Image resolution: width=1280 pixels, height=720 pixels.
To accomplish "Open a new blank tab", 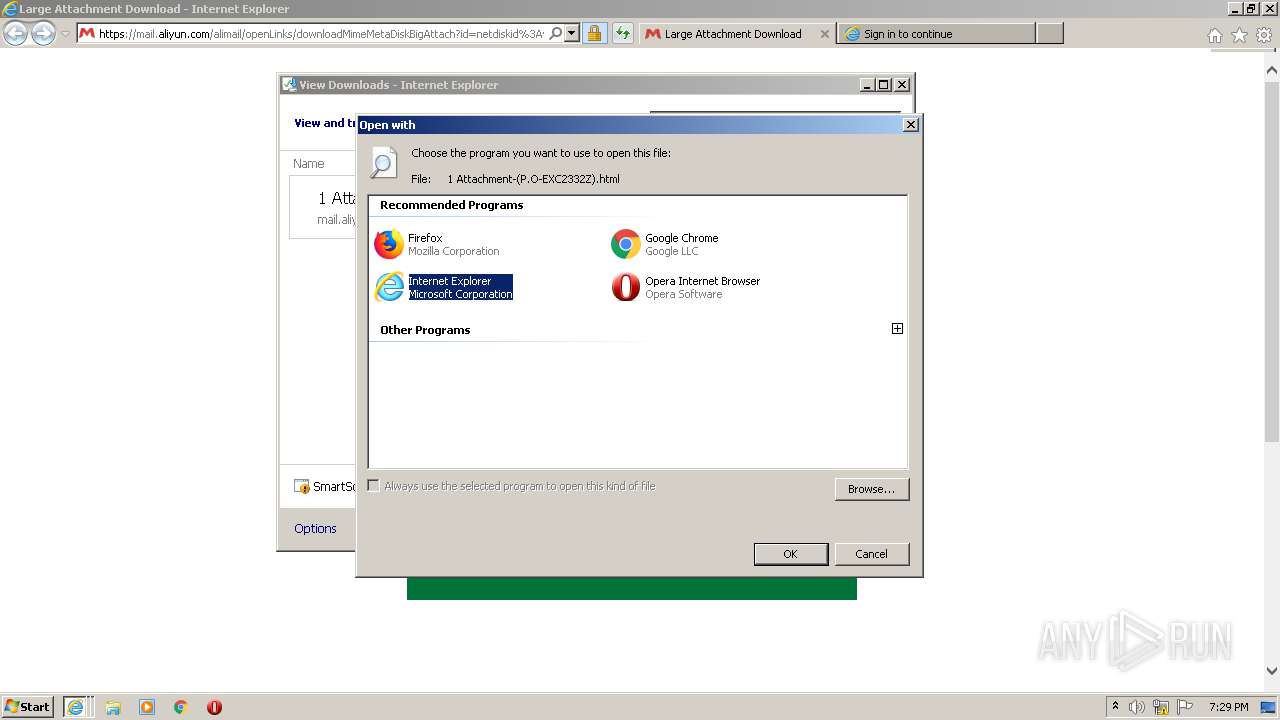I will [x=1050, y=34].
